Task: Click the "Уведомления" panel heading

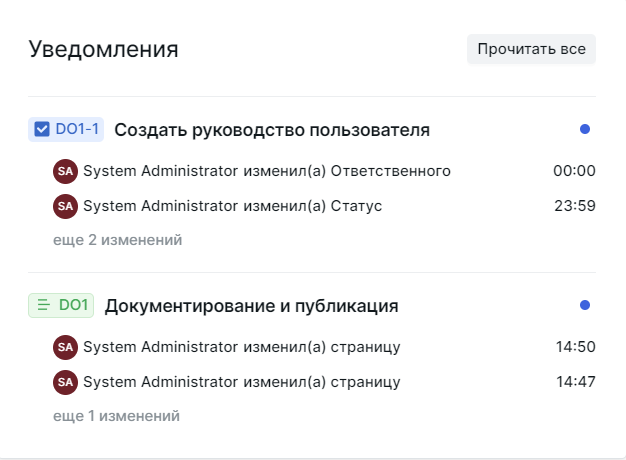Action: click(x=104, y=49)
